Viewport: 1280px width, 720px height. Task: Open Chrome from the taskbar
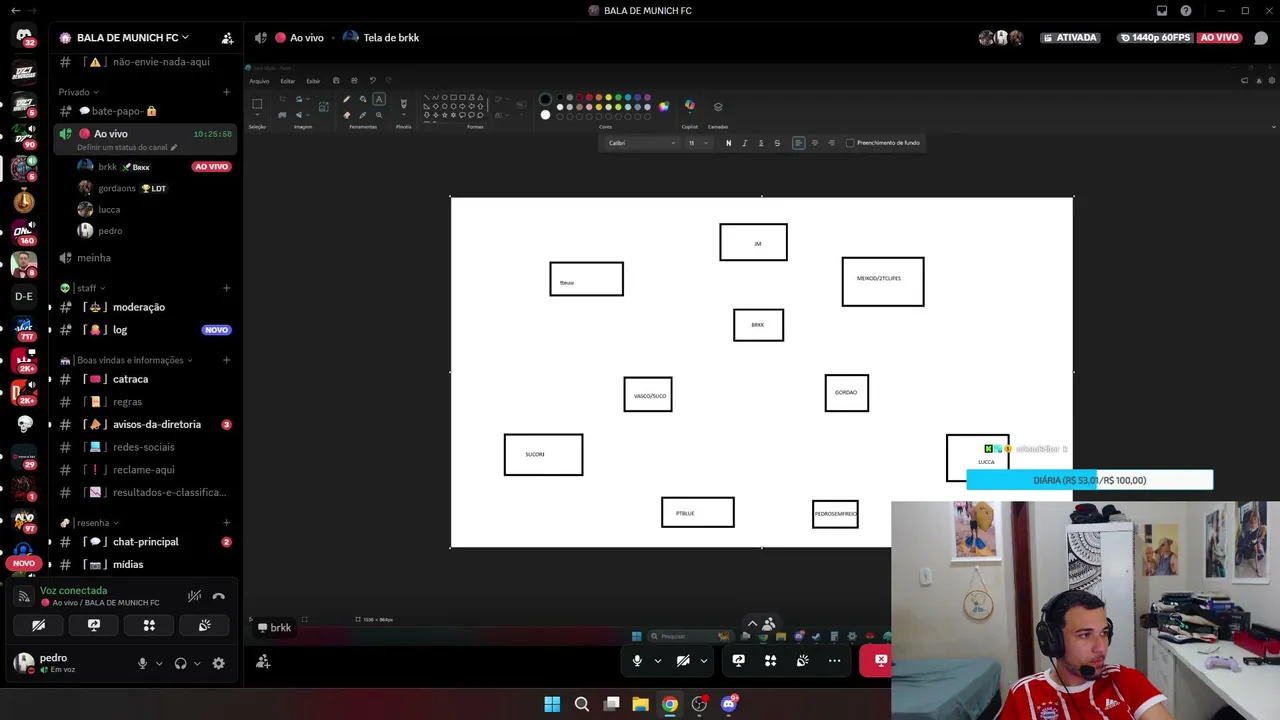coord(670,704)
